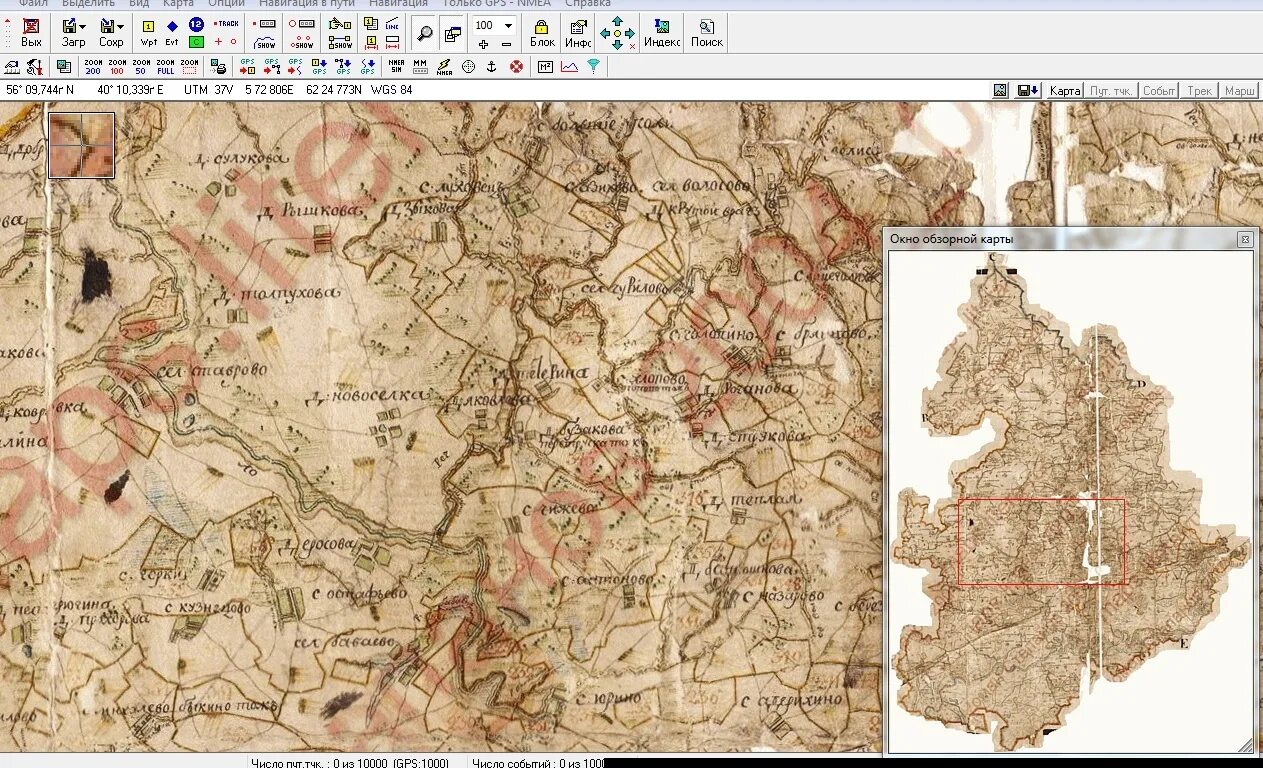The image size is (1263, 768).
Task: Switch to the Марш mode tab
Action: [1240, 91]
